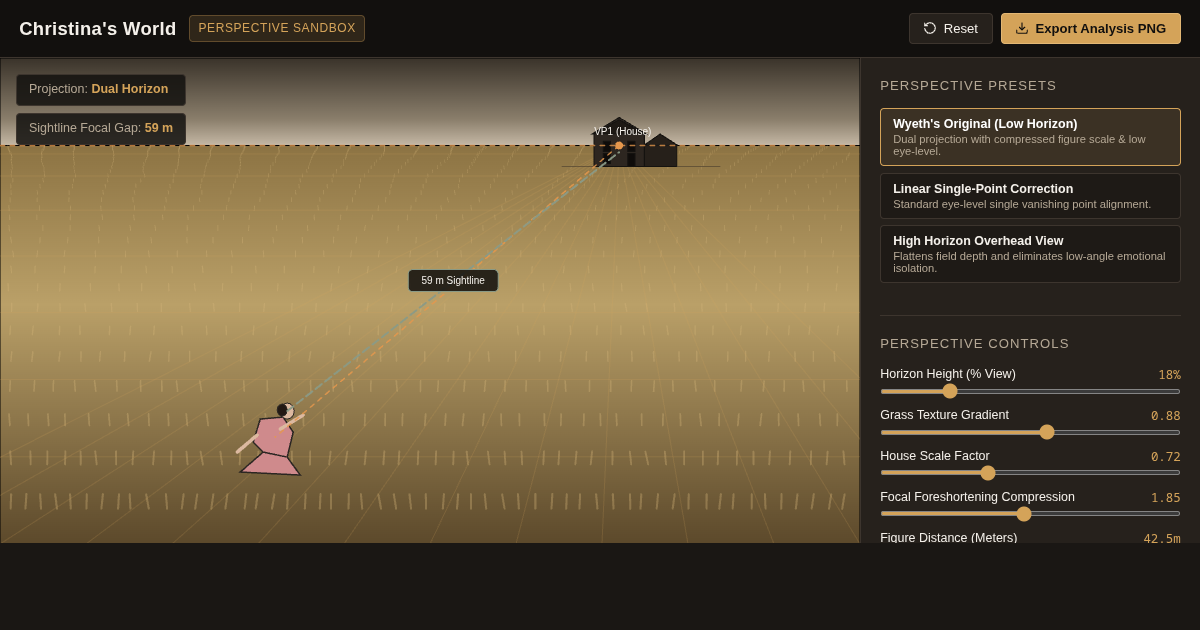The height and width of the screenshot is (630, 1200).
Task: Apply High Horizon Overhead View preset
Action: coord(1030,254)
